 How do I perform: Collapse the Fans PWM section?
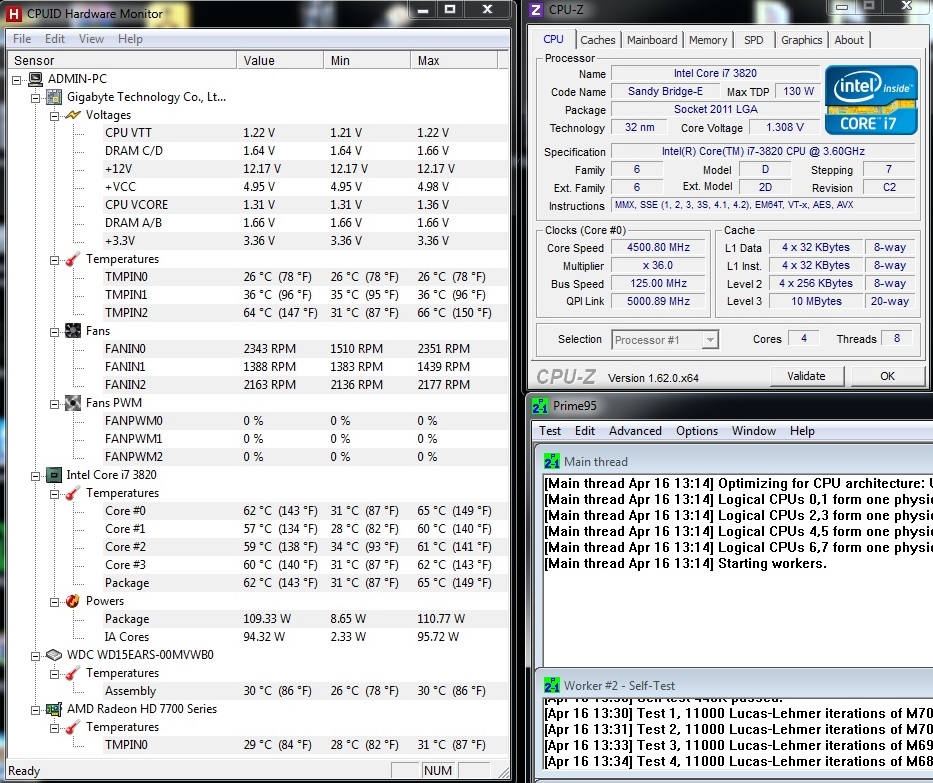(x=55, y=403)
